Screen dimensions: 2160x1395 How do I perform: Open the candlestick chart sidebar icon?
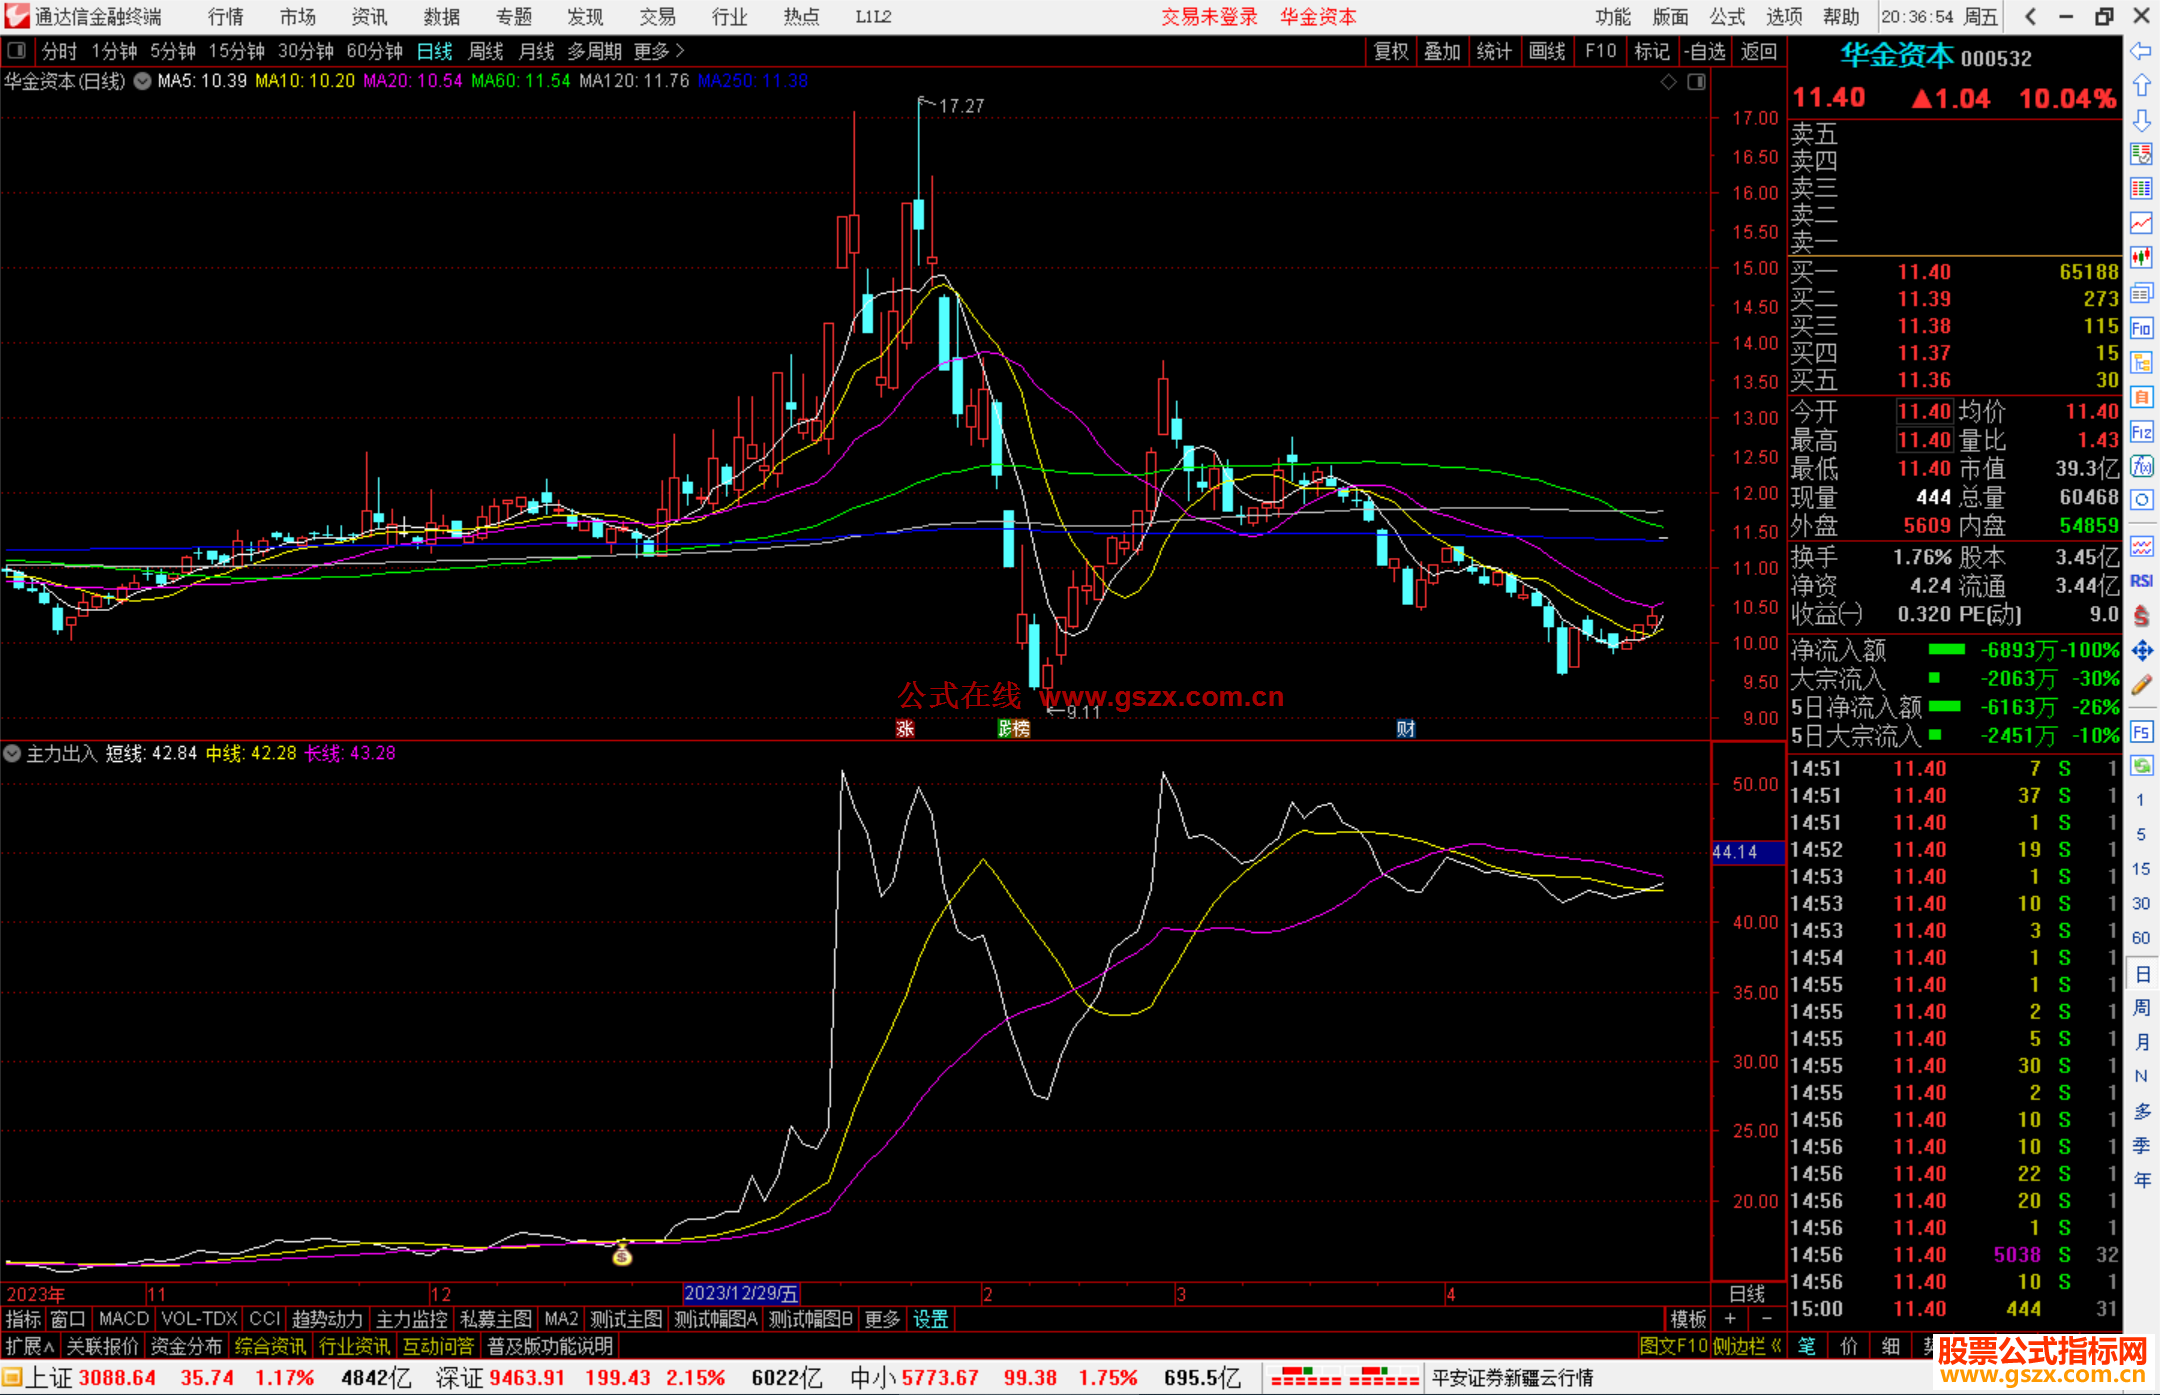point(2141,257)
